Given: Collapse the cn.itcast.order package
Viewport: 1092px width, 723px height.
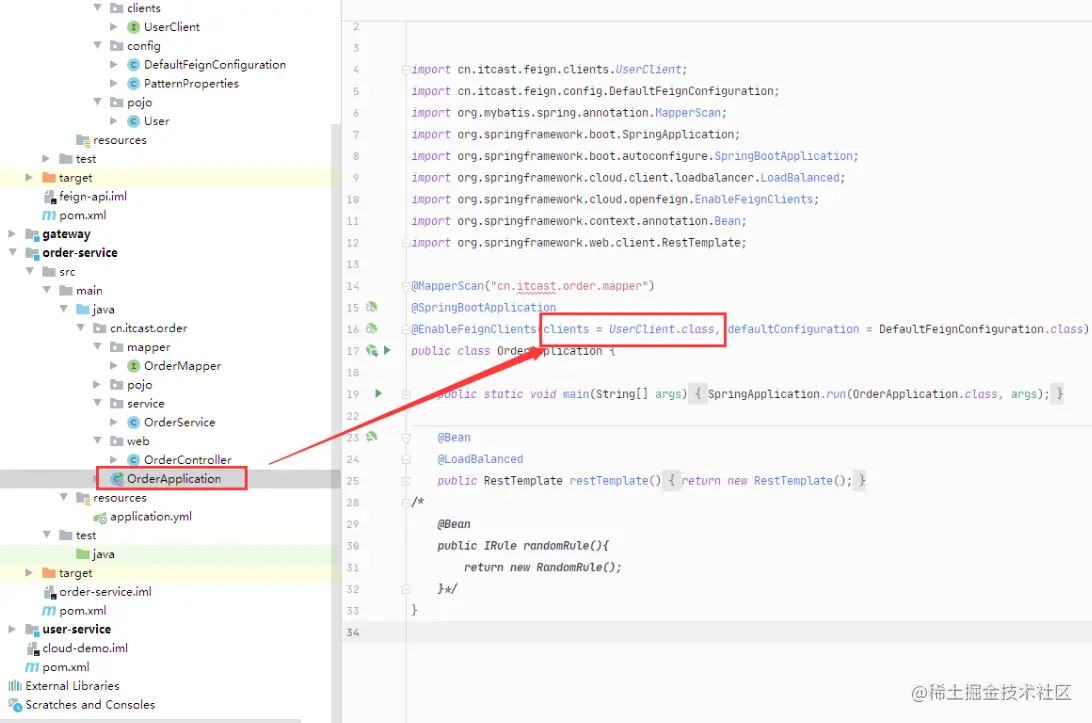Looking at the screenshot, I should (x=80, y=327).
